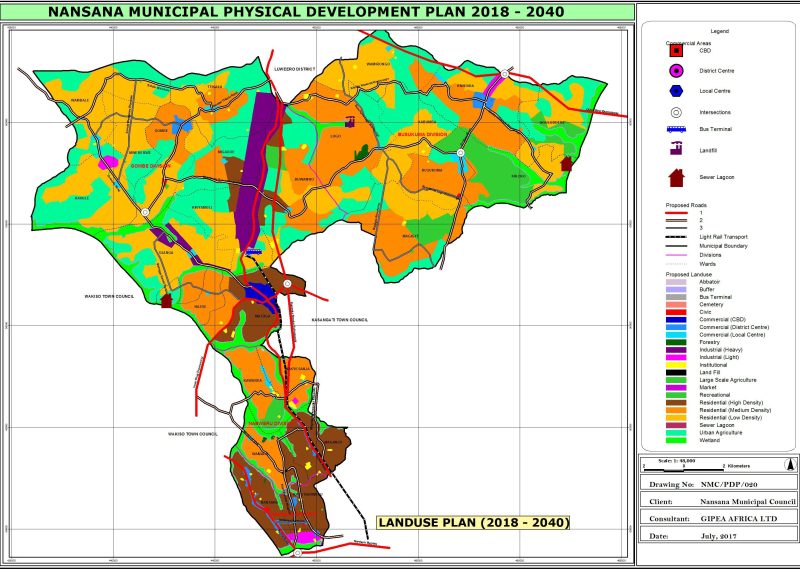Click the GIPEA AFRICA LTD consultant field
800x570 pixels.
[735, 519]
